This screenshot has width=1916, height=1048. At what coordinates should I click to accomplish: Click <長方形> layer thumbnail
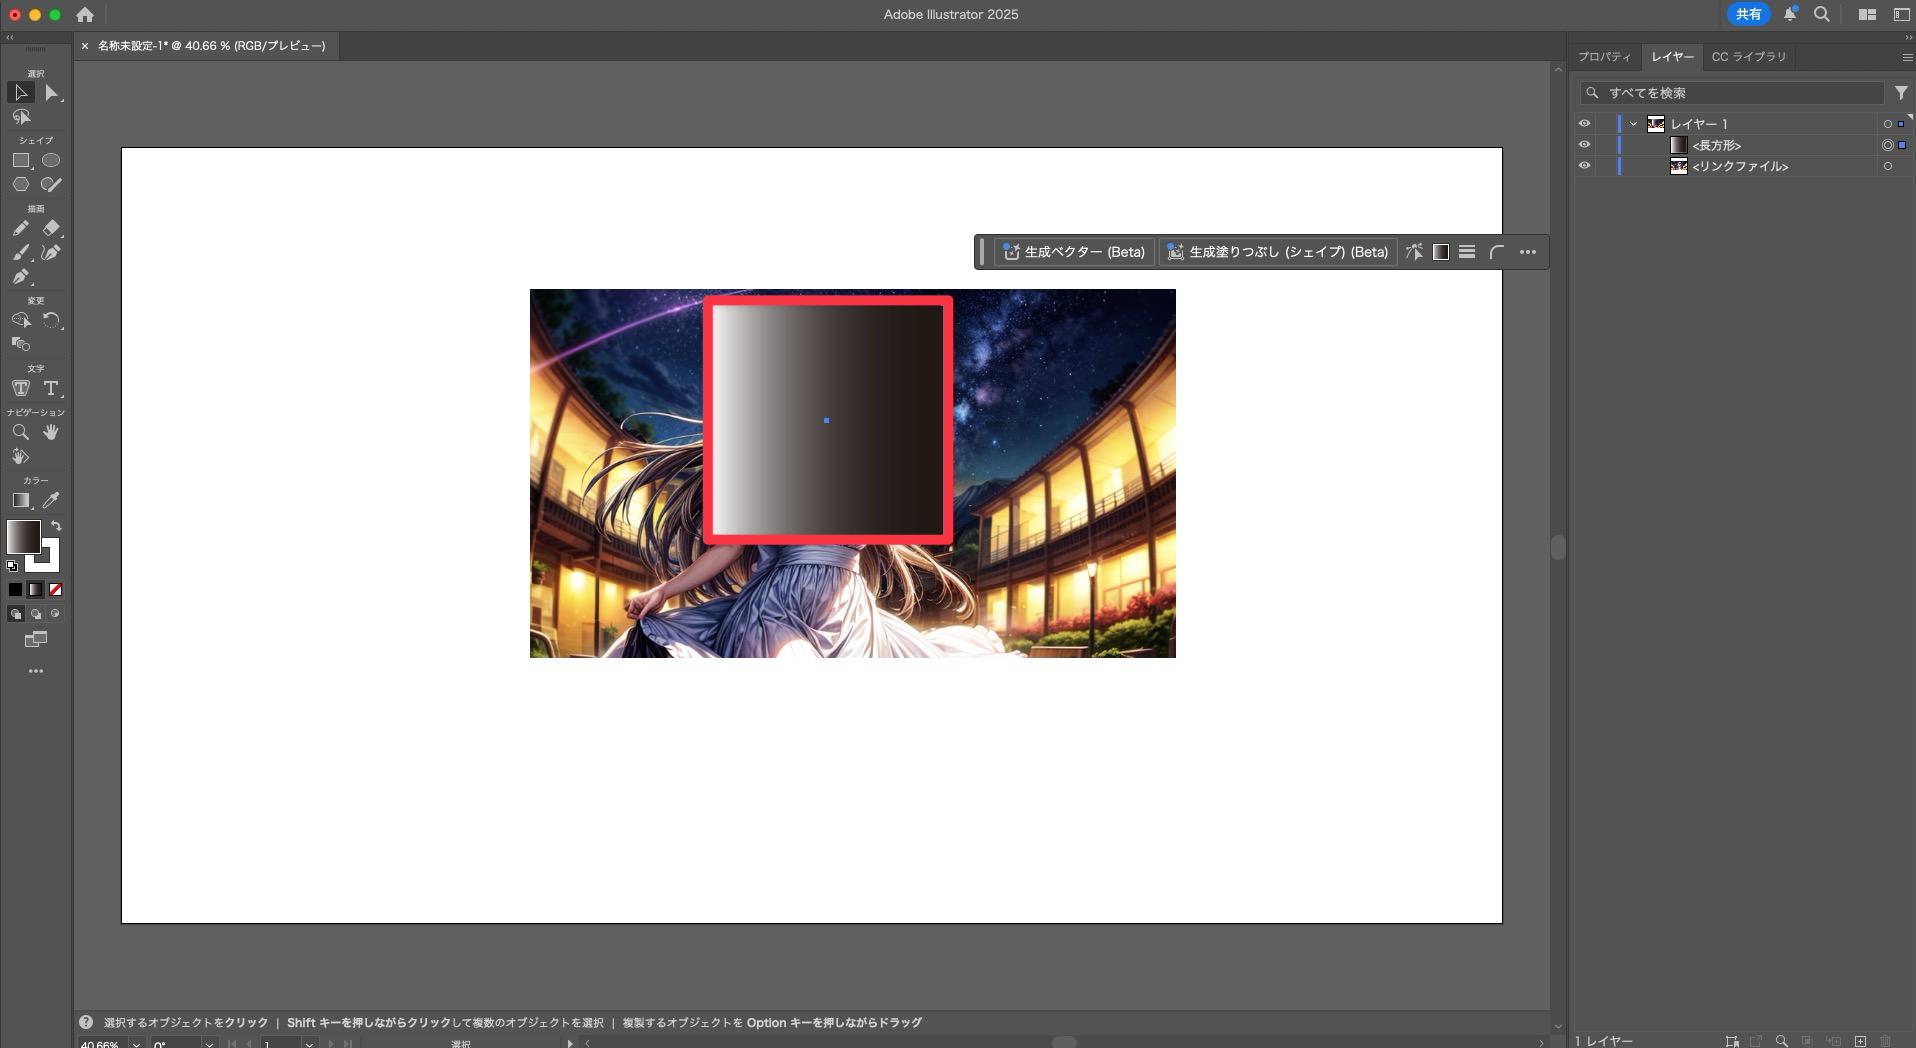[x=1679, y=145]
